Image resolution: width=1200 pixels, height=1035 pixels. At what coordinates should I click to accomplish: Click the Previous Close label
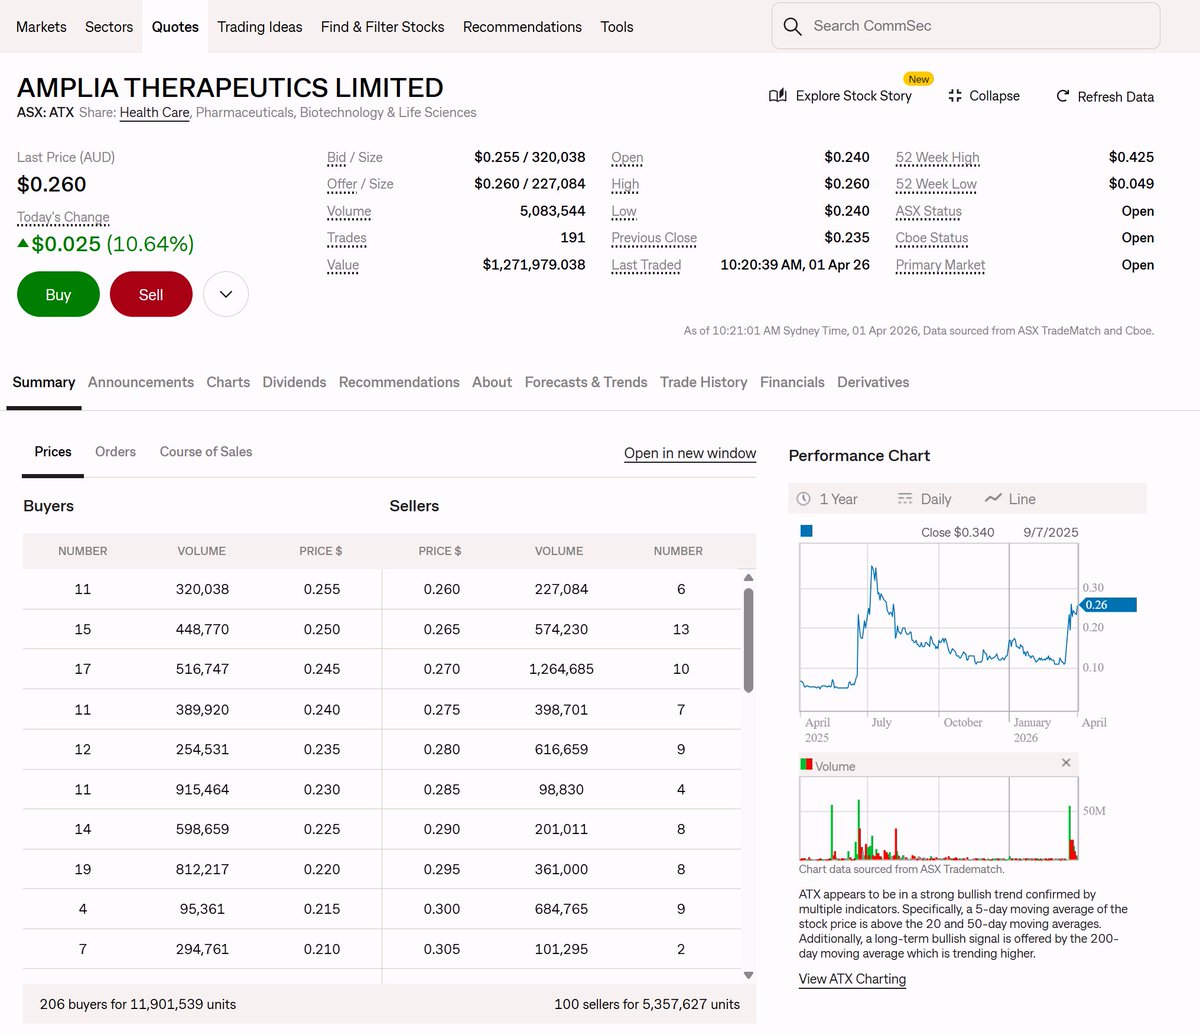tap(654, 238)
